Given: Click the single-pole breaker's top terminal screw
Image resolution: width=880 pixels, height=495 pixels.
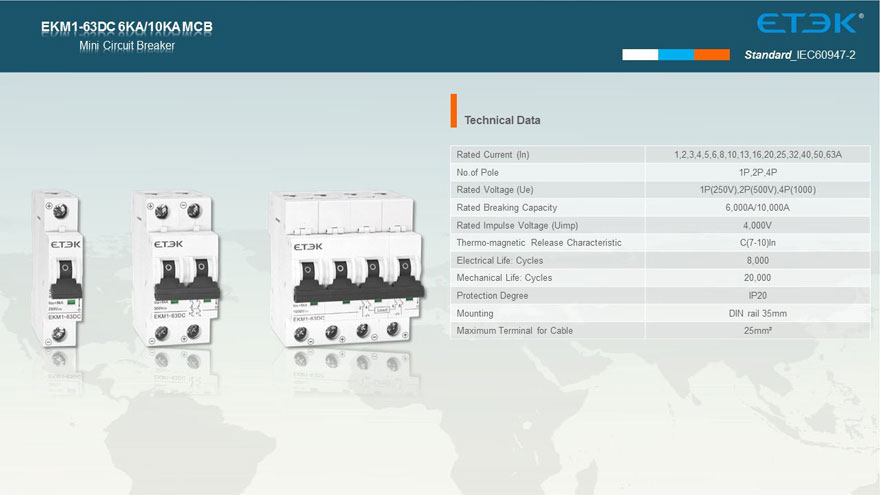Looking at the screenshot, I should point(59,211).
